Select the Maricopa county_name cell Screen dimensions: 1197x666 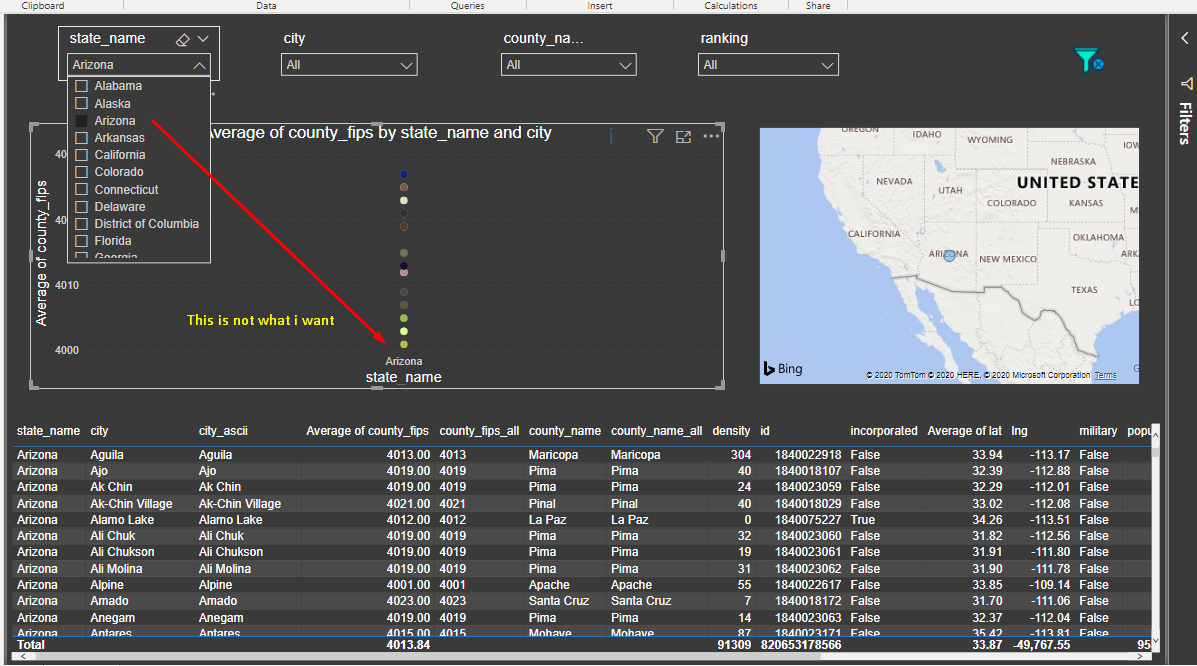pos(553,454)
